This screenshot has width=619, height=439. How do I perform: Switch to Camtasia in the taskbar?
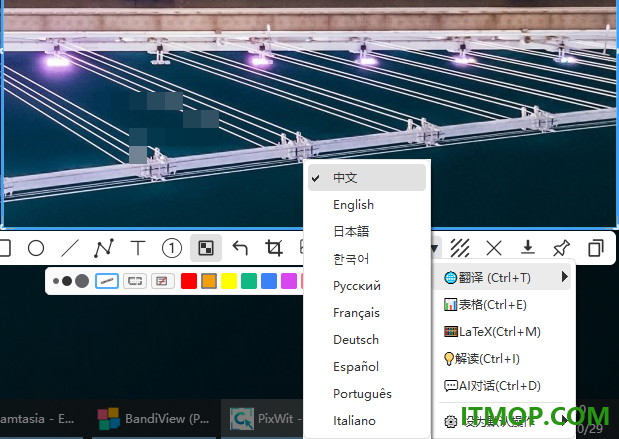pos(39,418)
